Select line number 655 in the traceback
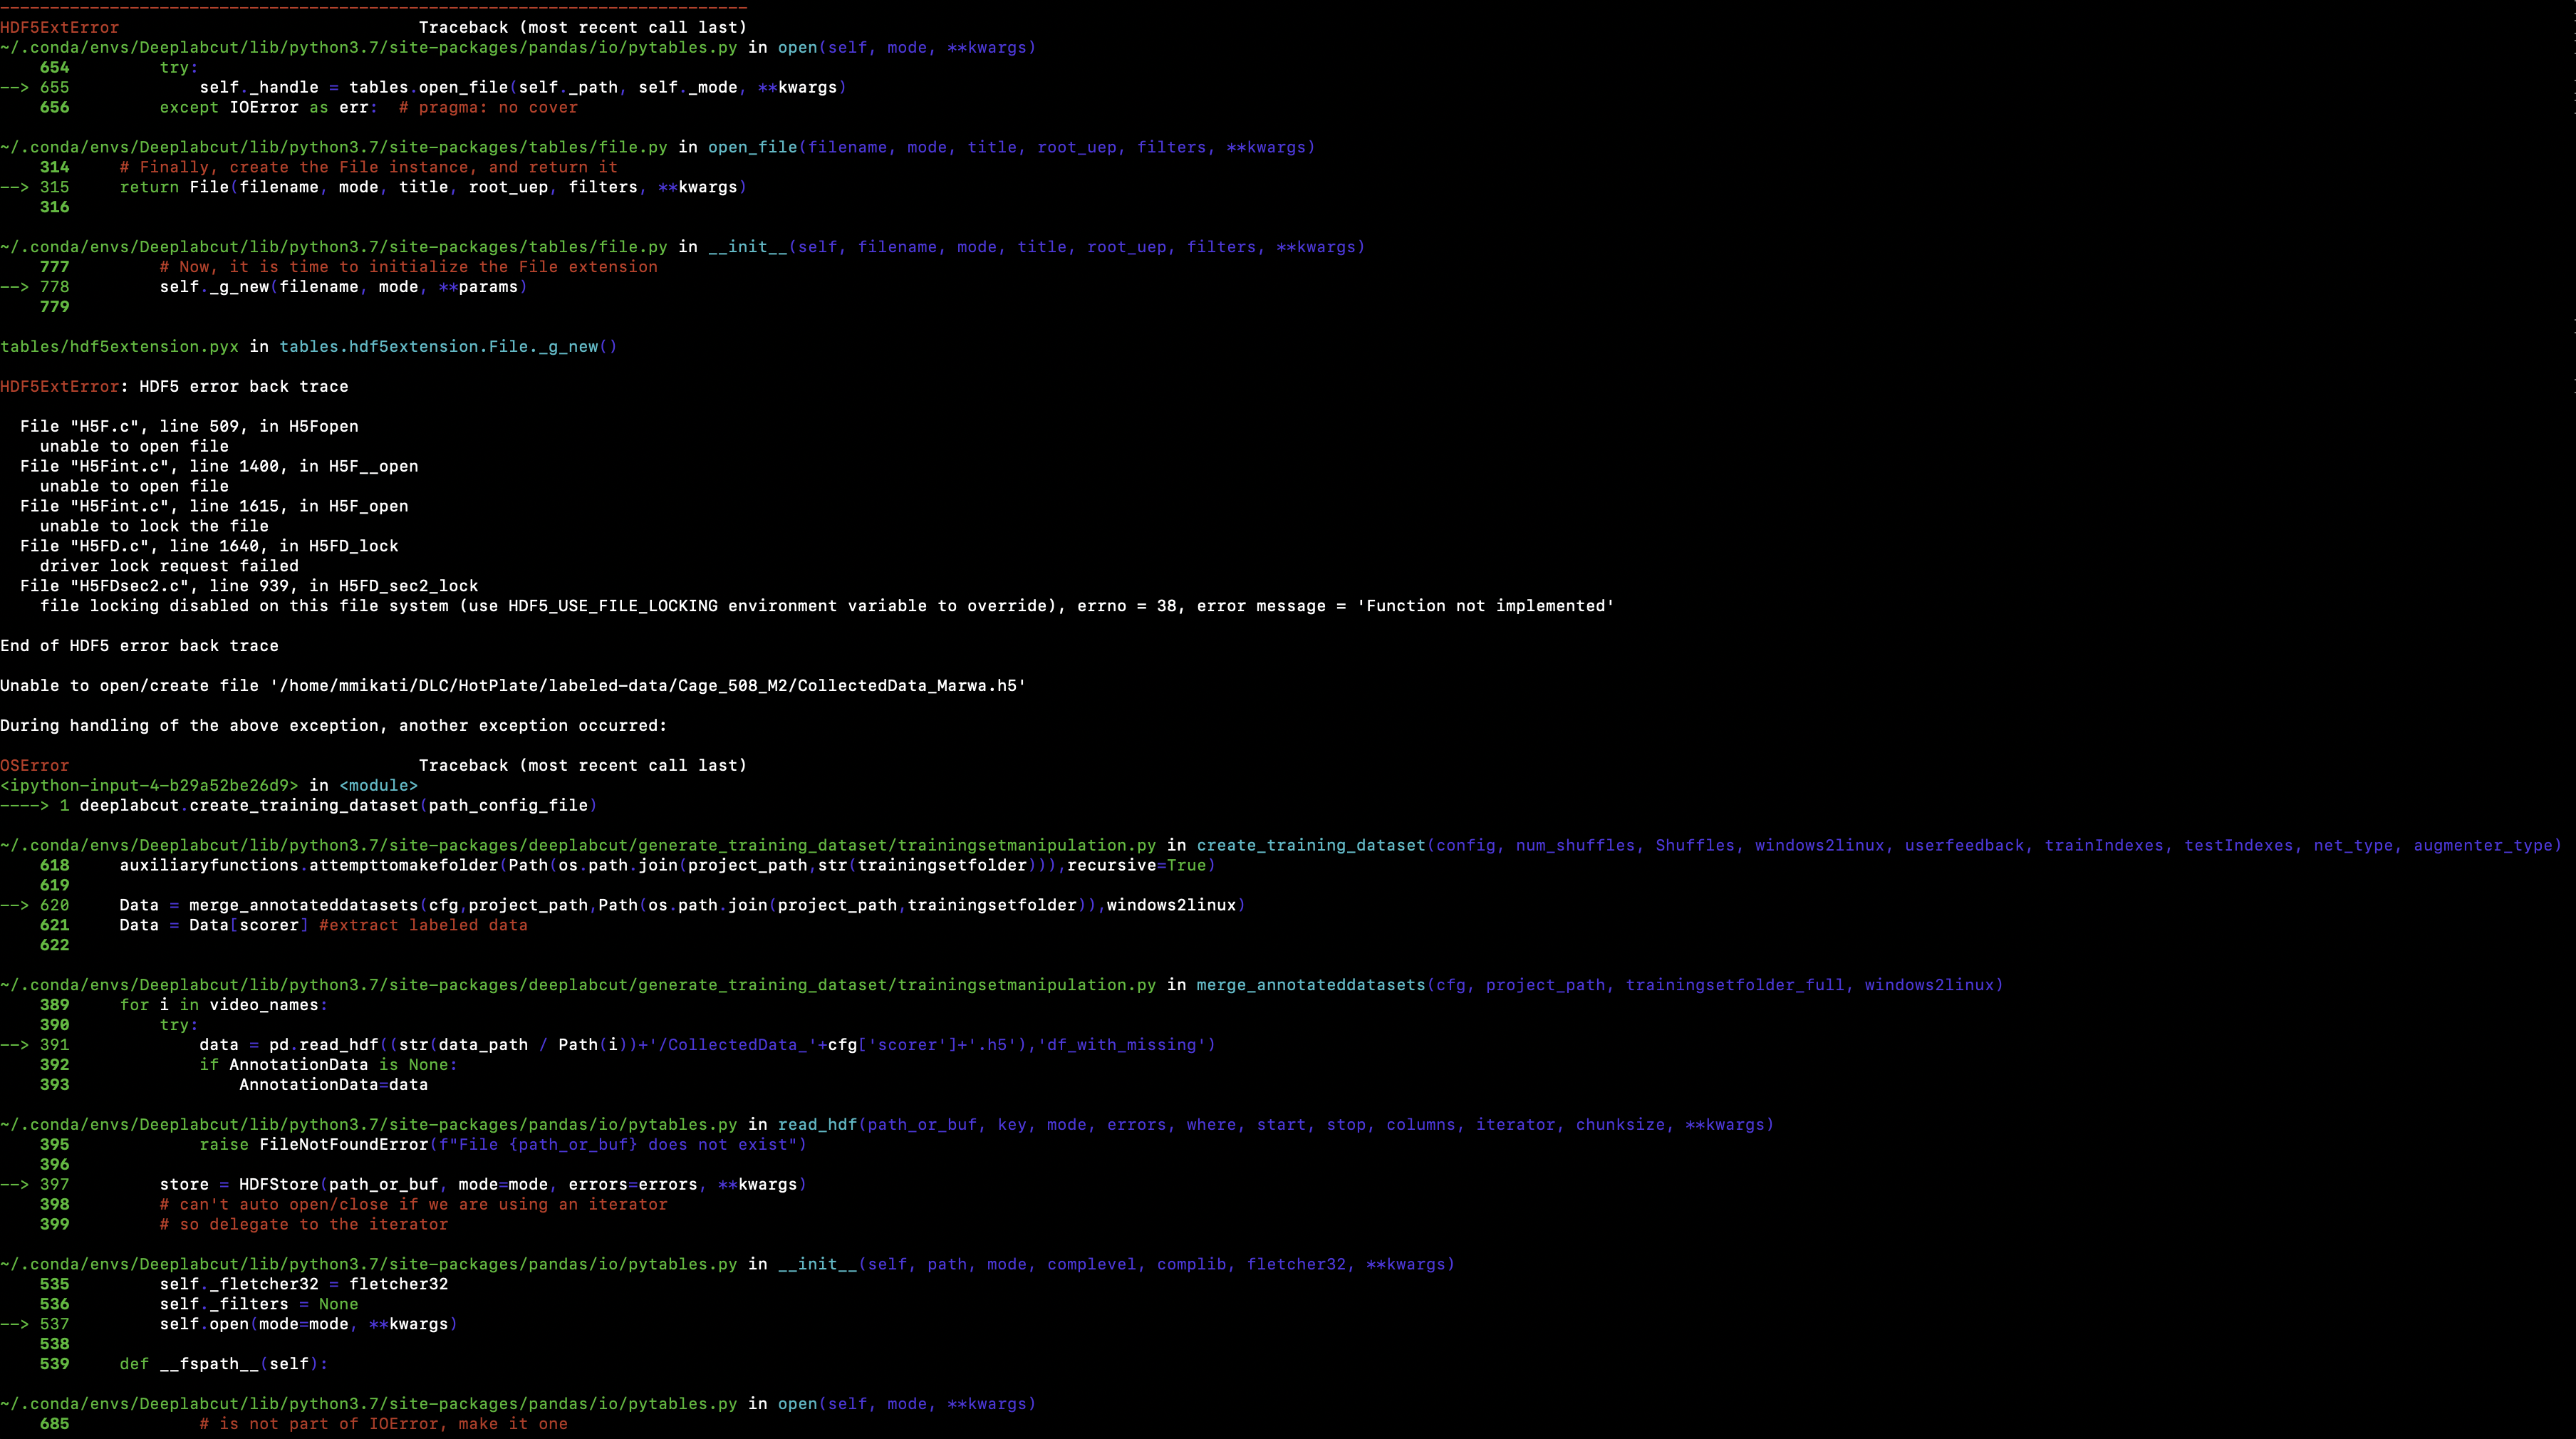 (58, 87)
